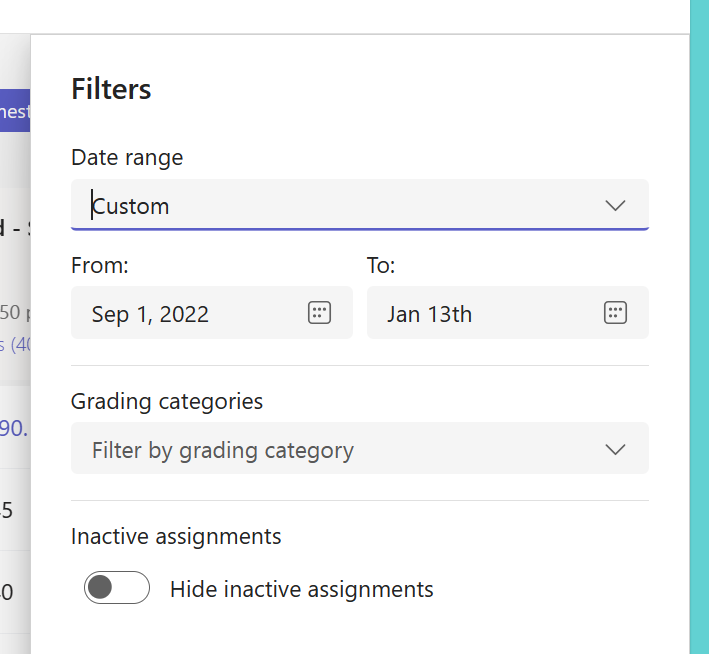This screenshot has height=654, width=709.
Task: Click the 'Date range' section label
Action: 127,157
